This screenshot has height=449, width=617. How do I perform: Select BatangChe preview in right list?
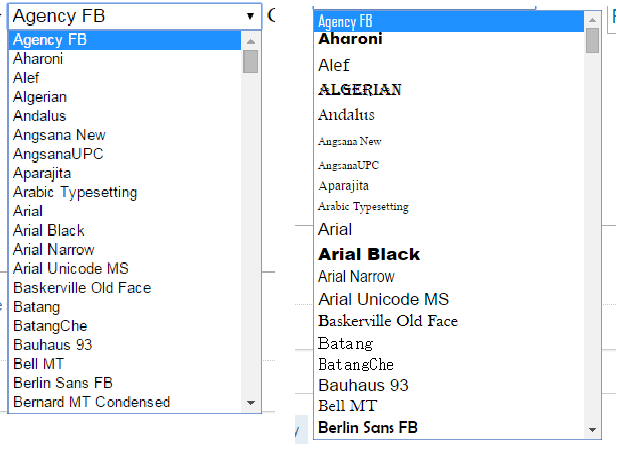(x=356, y=364)
